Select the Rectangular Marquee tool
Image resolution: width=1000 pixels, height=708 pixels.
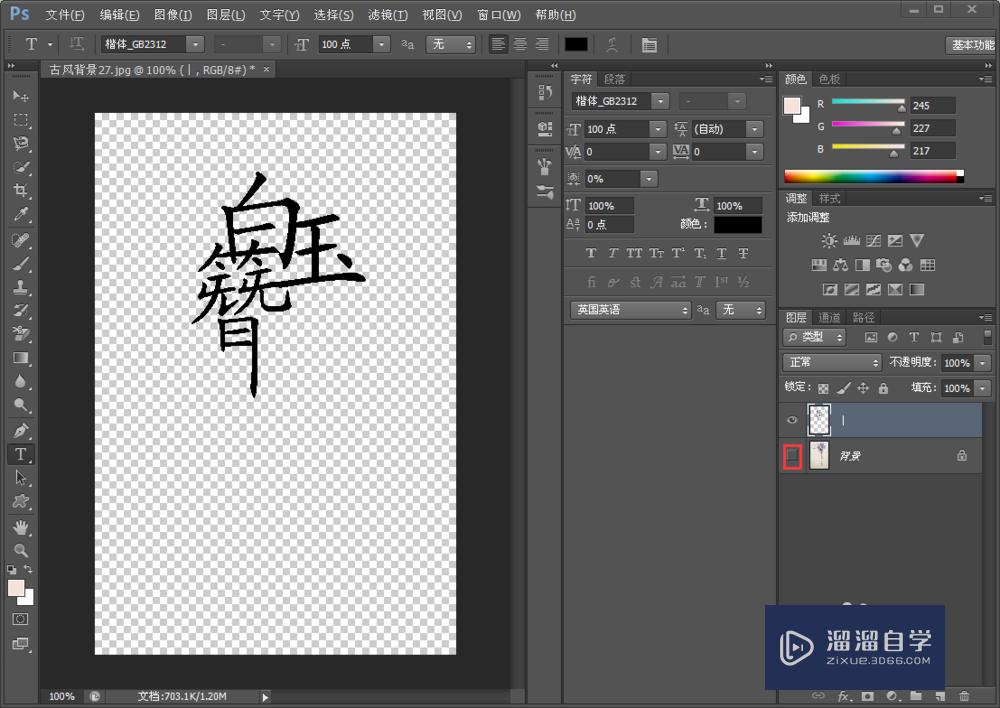(20, 120)
